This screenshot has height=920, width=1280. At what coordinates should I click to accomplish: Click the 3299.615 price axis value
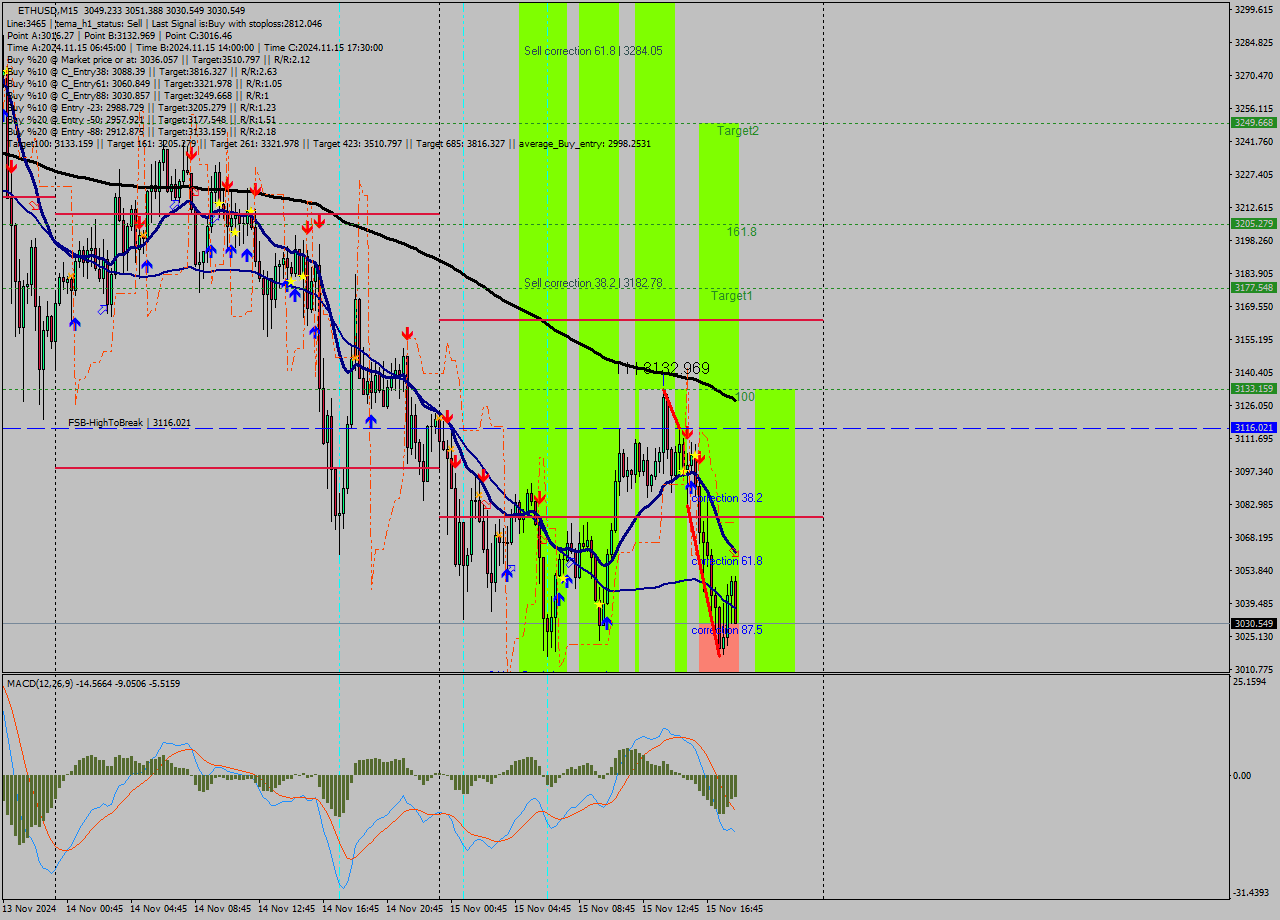click(x=1254, y=9)
